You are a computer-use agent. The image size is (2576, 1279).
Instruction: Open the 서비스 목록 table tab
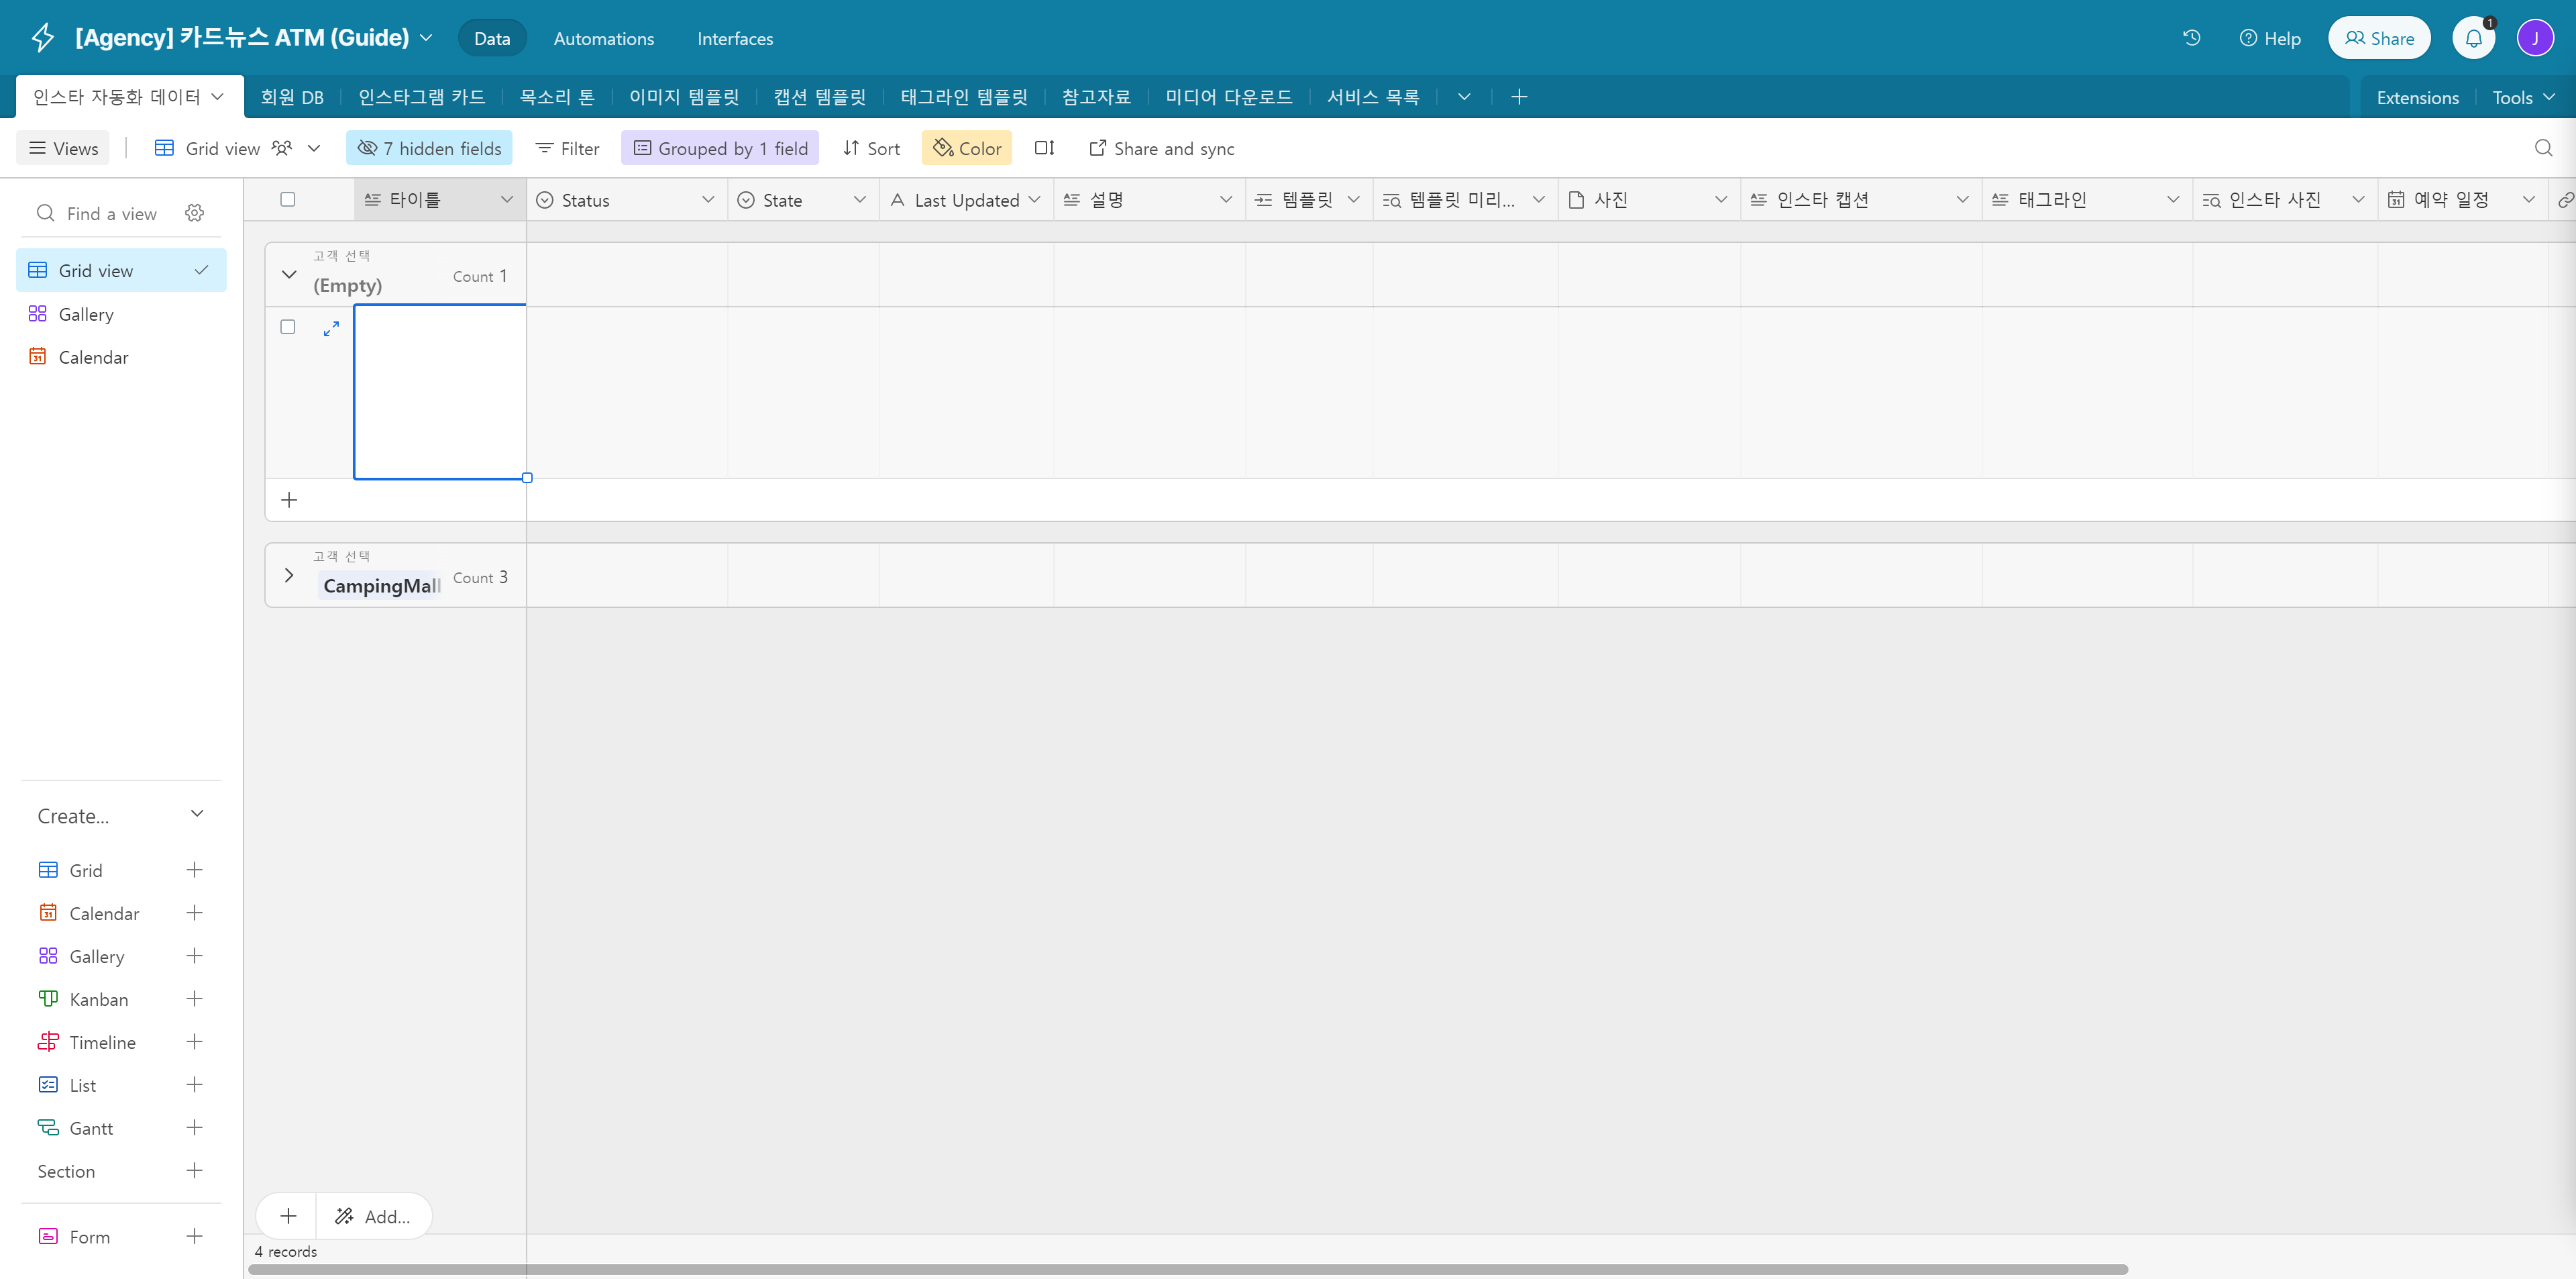(x=1373, y=97)
